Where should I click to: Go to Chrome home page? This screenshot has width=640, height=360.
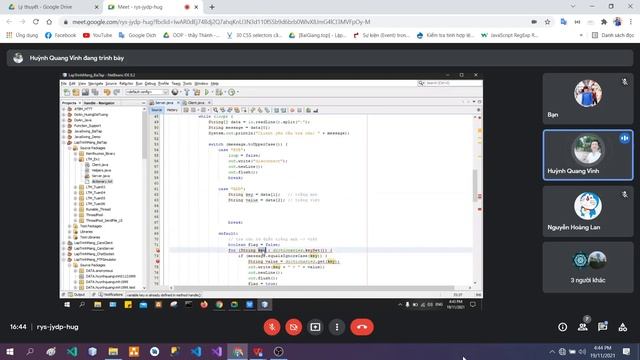[x=49, y=22]
